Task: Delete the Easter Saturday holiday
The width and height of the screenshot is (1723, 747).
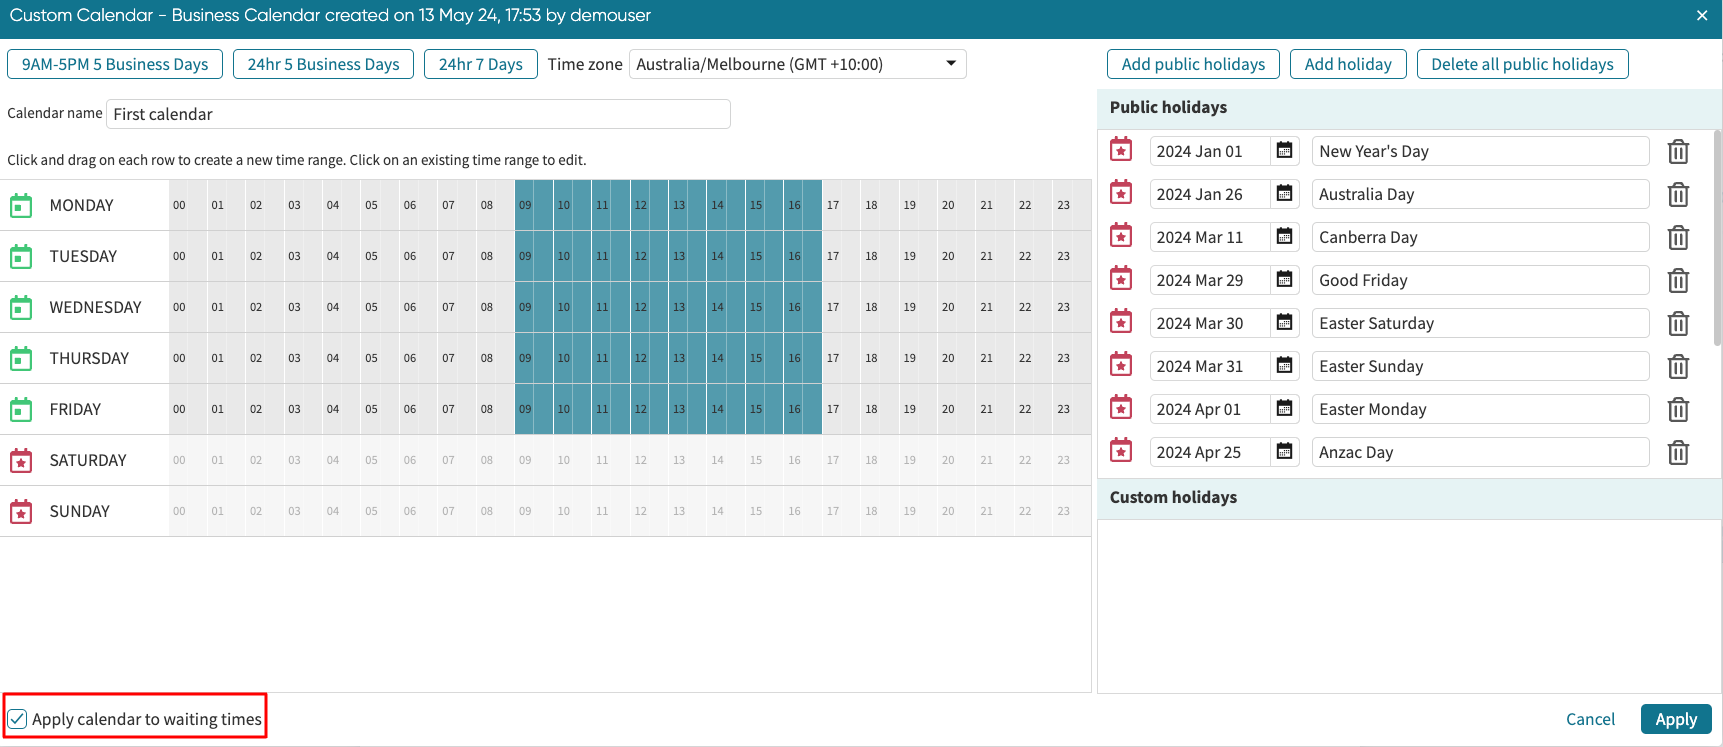Action: pyautogui.click(x=1678, y=324)
